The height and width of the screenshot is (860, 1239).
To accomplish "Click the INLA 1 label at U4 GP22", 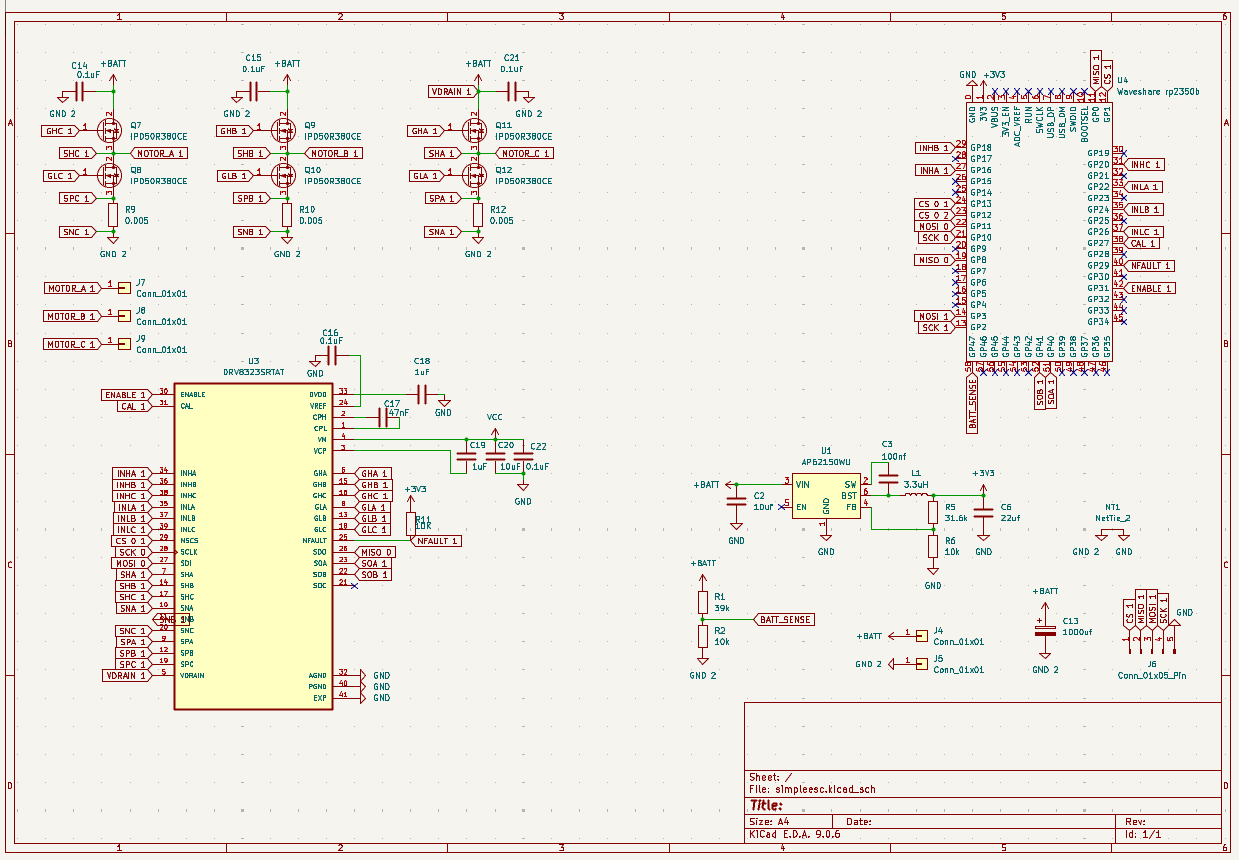I will tap(1145, 187).
